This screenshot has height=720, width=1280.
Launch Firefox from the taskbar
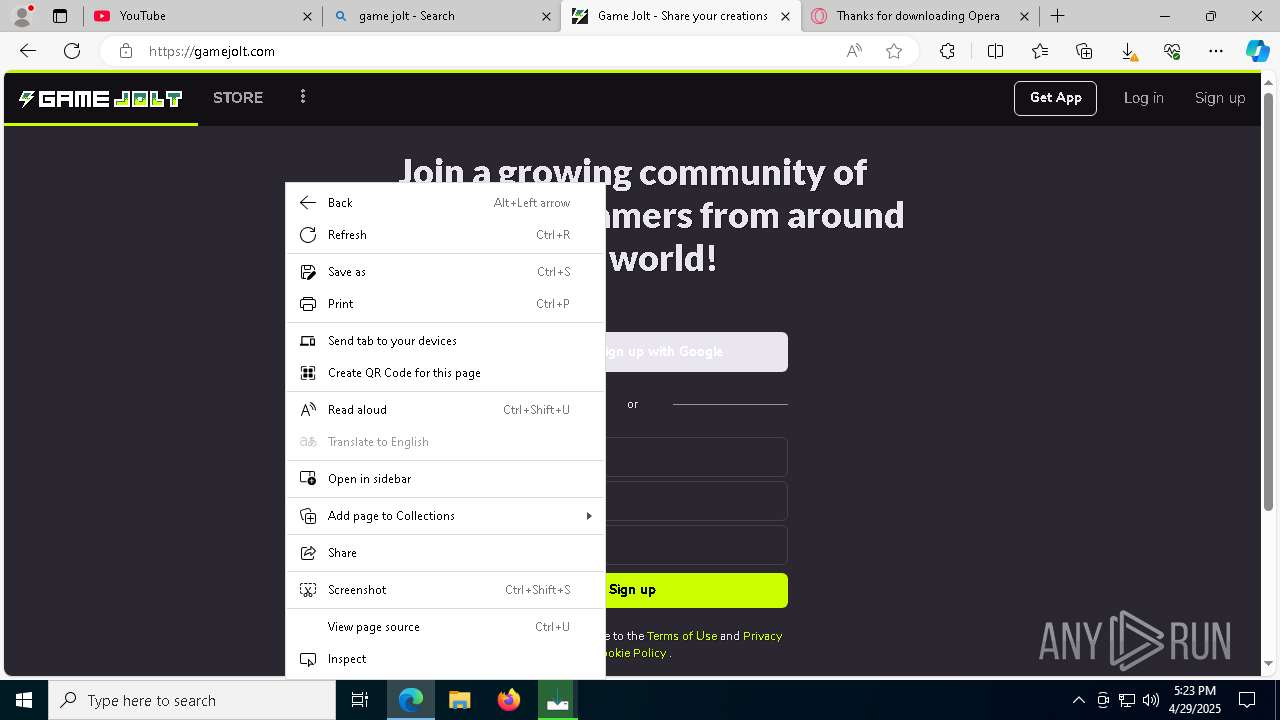coord(509,700)
